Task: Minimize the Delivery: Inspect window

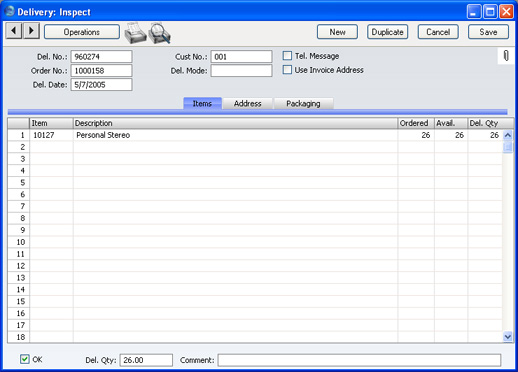Action: click(474, 12)
